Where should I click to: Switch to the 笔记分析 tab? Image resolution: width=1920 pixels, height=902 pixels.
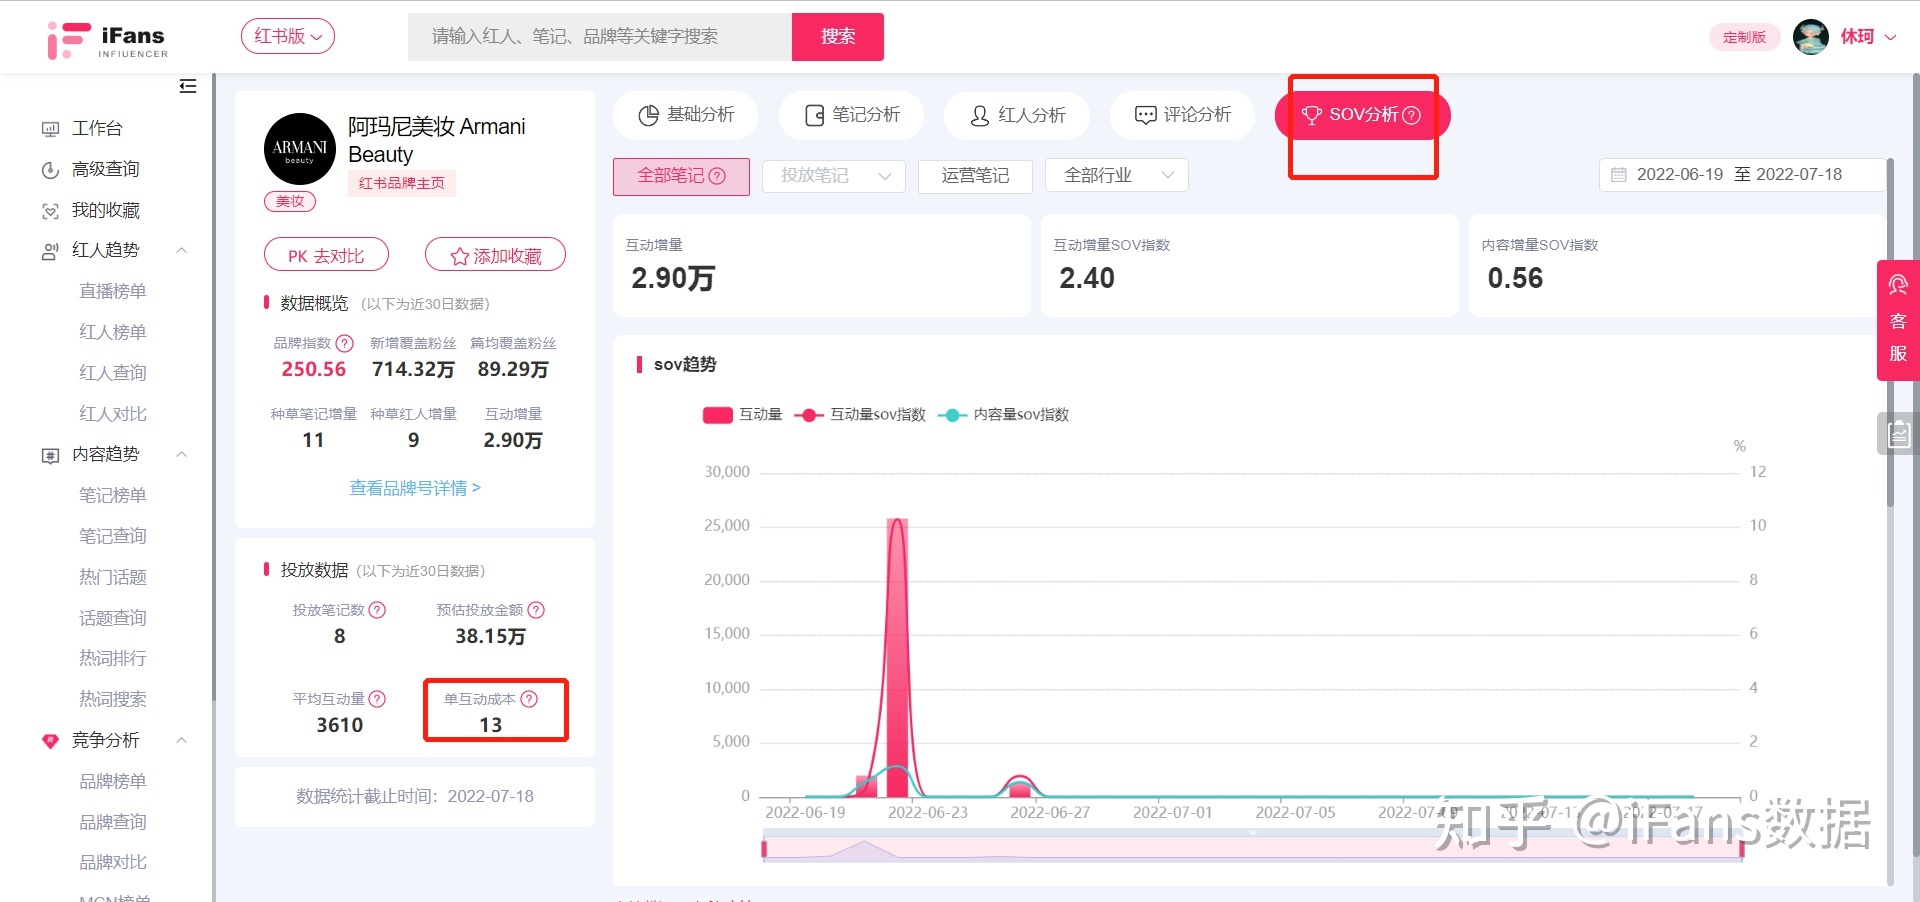(x=852, y=115)
